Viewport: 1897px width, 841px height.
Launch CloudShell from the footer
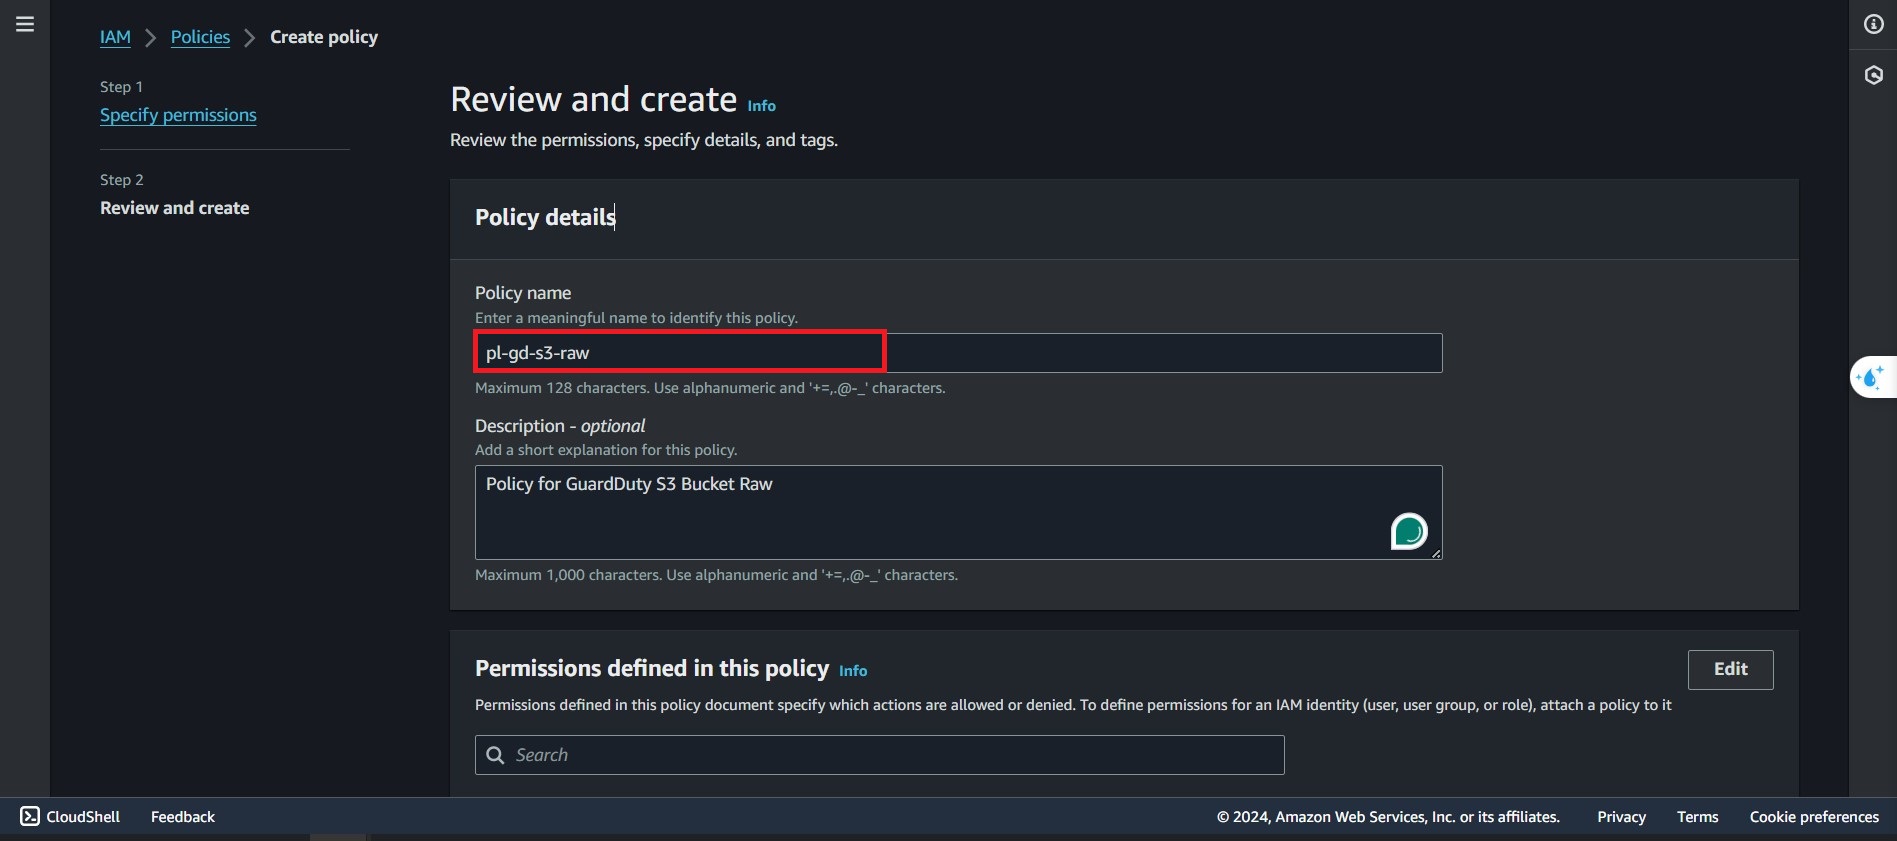(x=71, y=816)
